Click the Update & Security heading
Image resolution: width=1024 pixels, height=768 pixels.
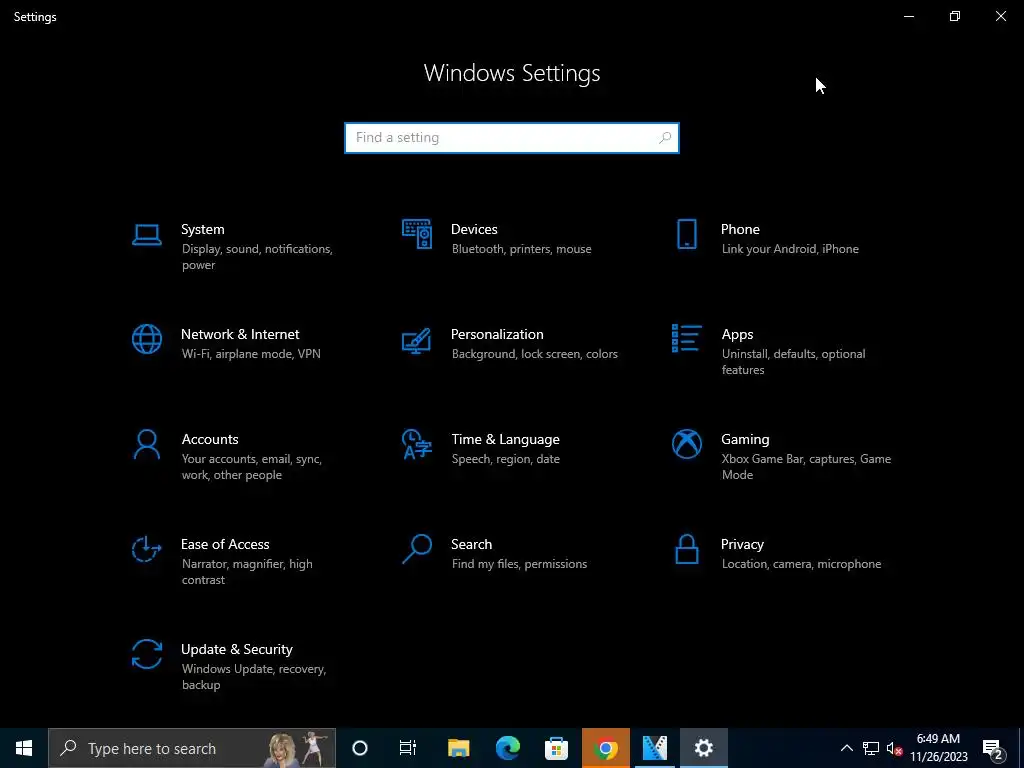pos(236,650)
